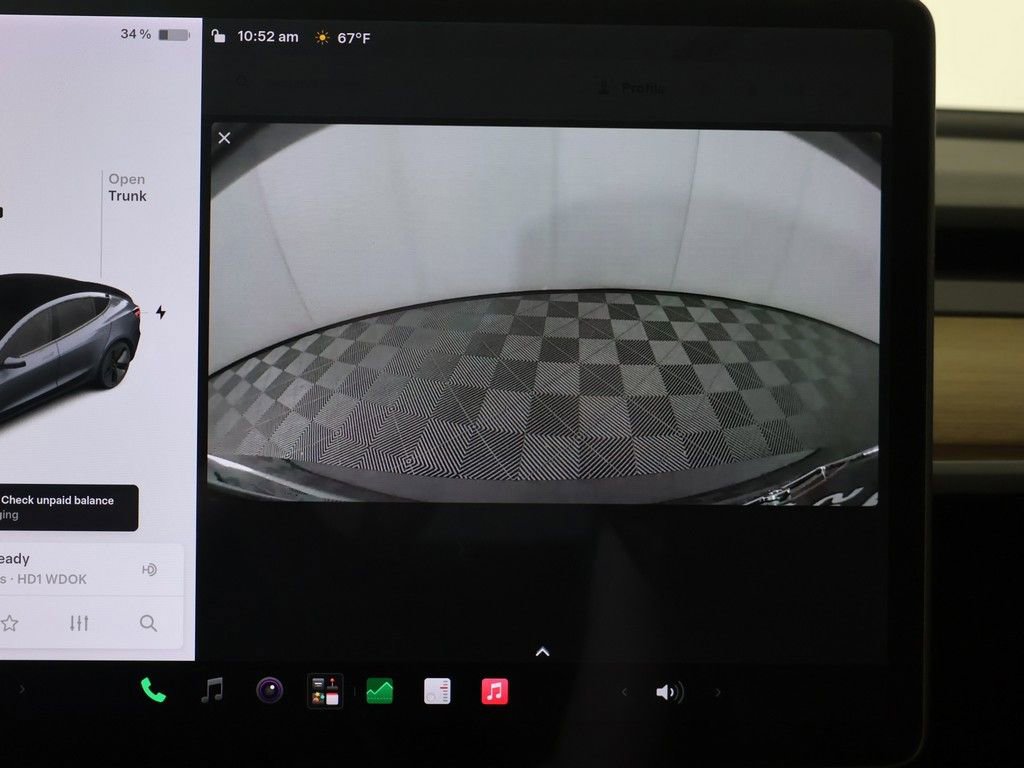Open the music note media app
Image resolution: width=1024 pixels, height=768 pixels.
212,690
